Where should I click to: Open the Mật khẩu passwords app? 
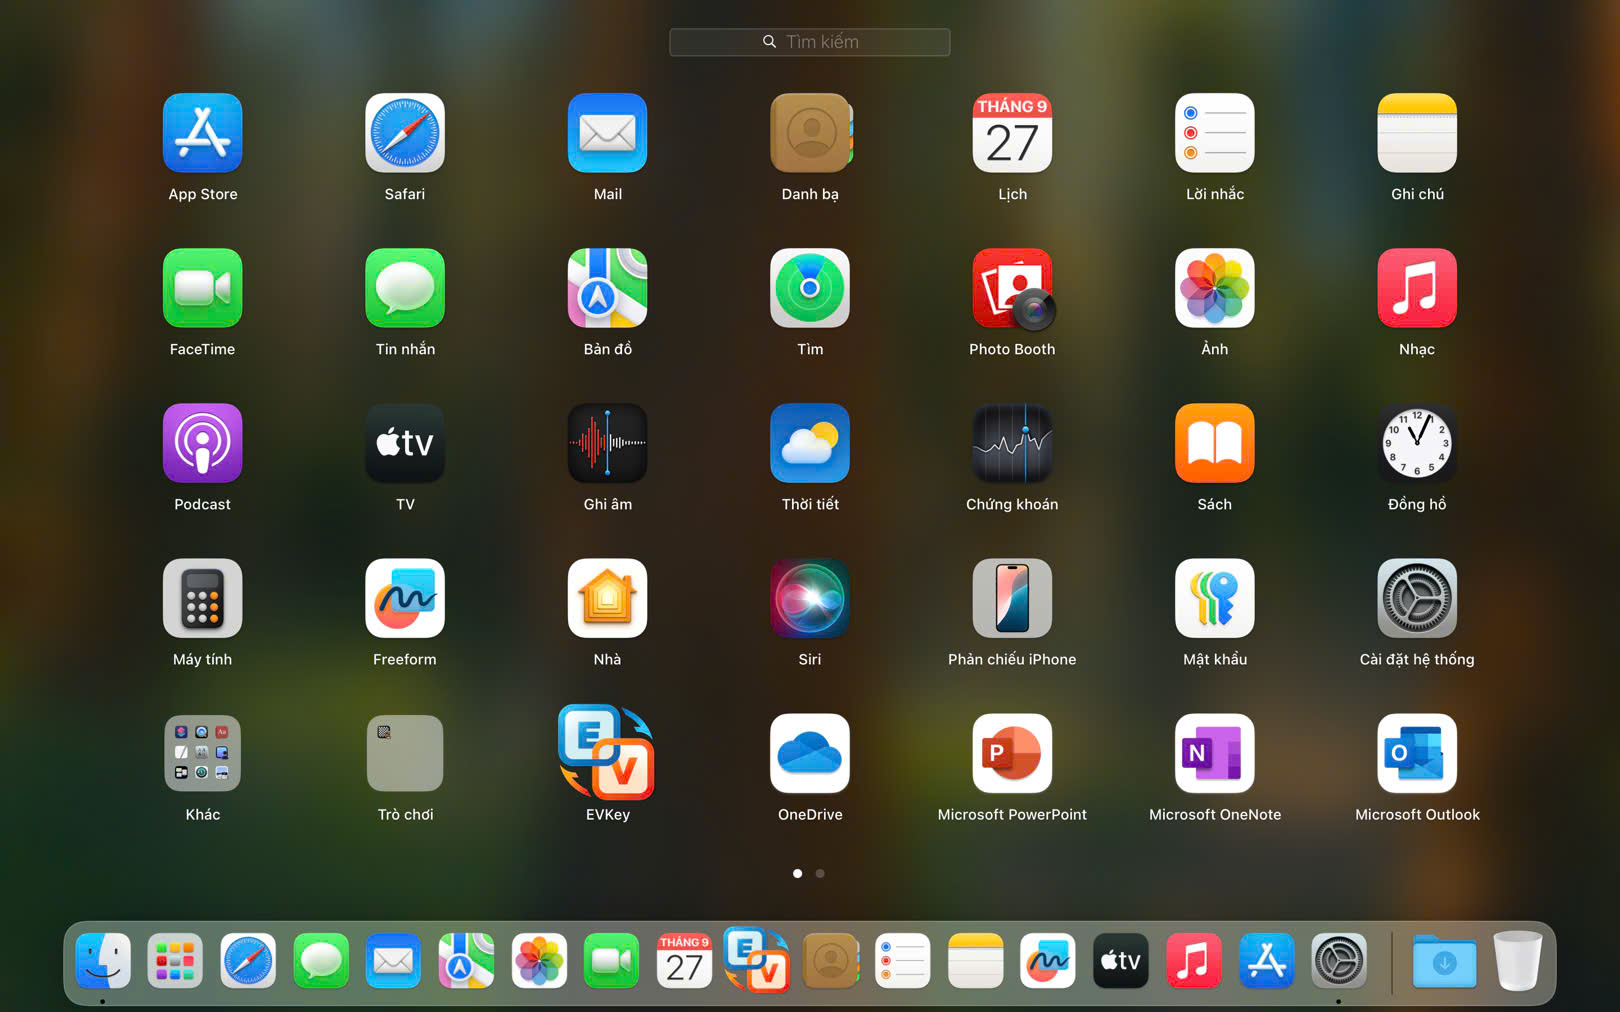point(1214,599)
